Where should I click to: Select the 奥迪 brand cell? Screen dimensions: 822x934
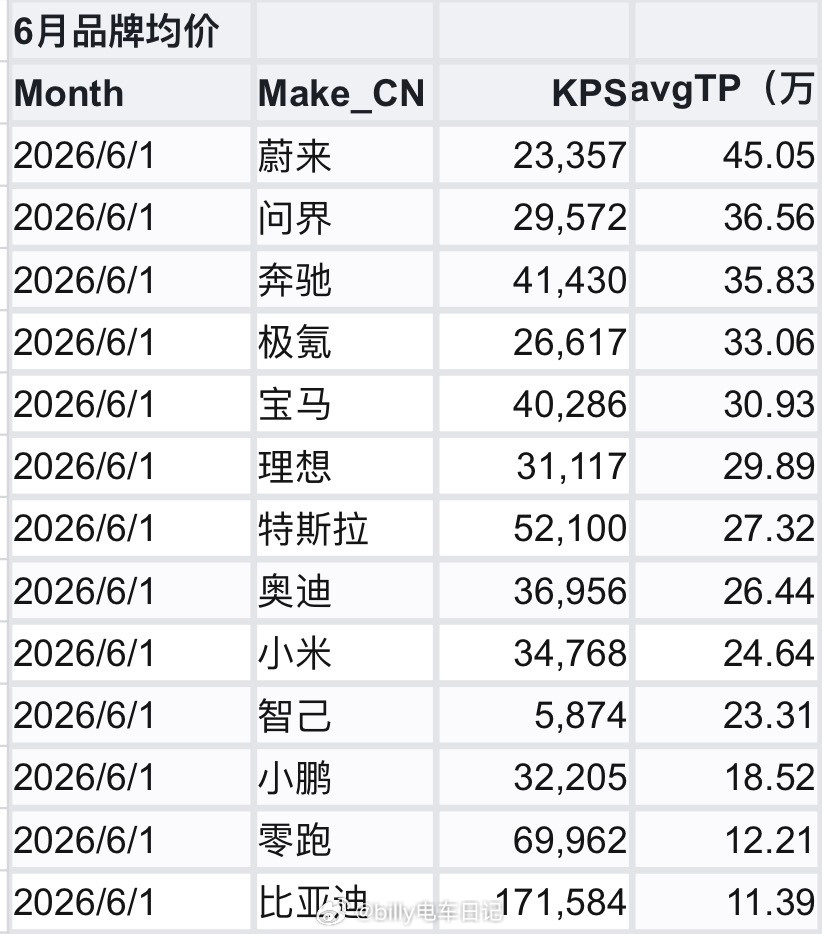(345, 590)
